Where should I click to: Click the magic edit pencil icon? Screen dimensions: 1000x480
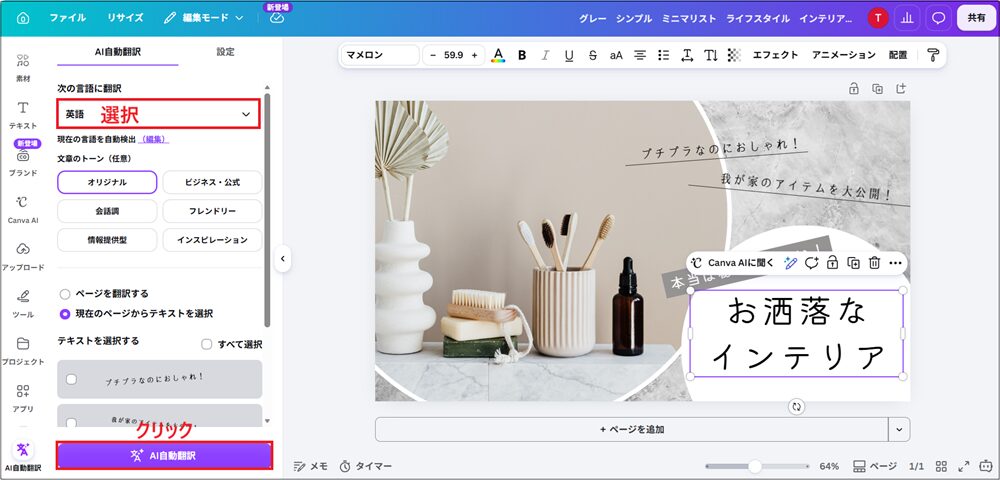point(791,263)
